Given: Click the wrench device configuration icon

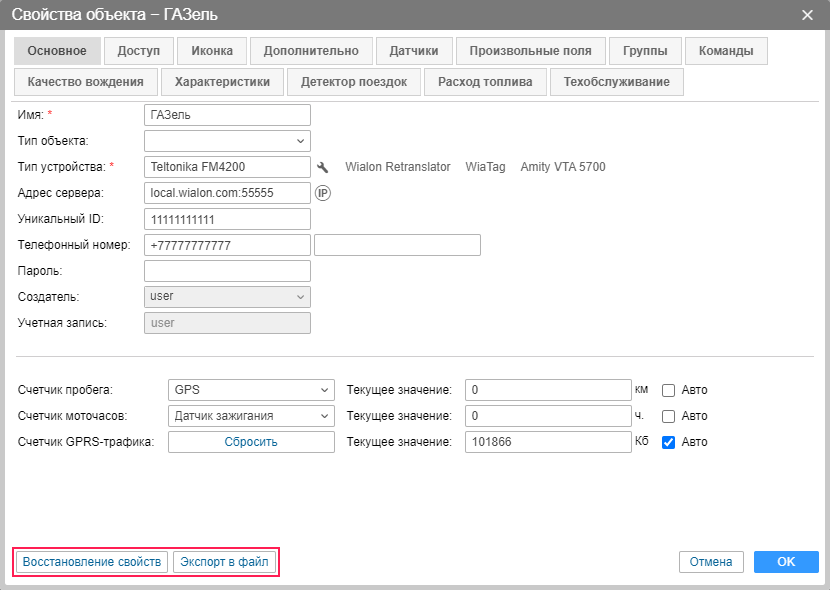Looking at the screenshot, I should point(323,167).
